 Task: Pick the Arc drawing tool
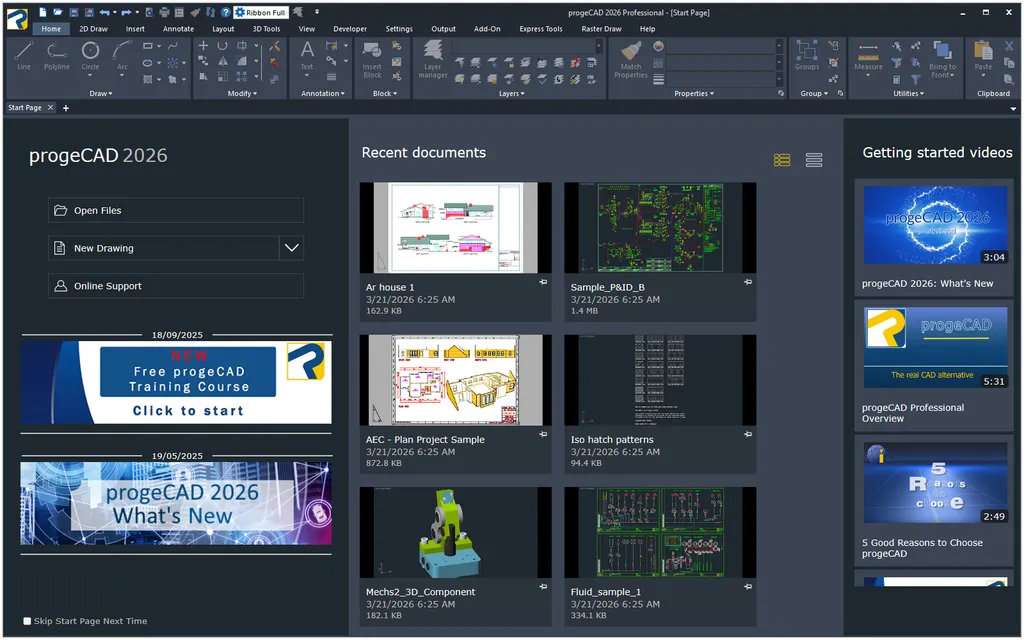[x=121, y=56]
